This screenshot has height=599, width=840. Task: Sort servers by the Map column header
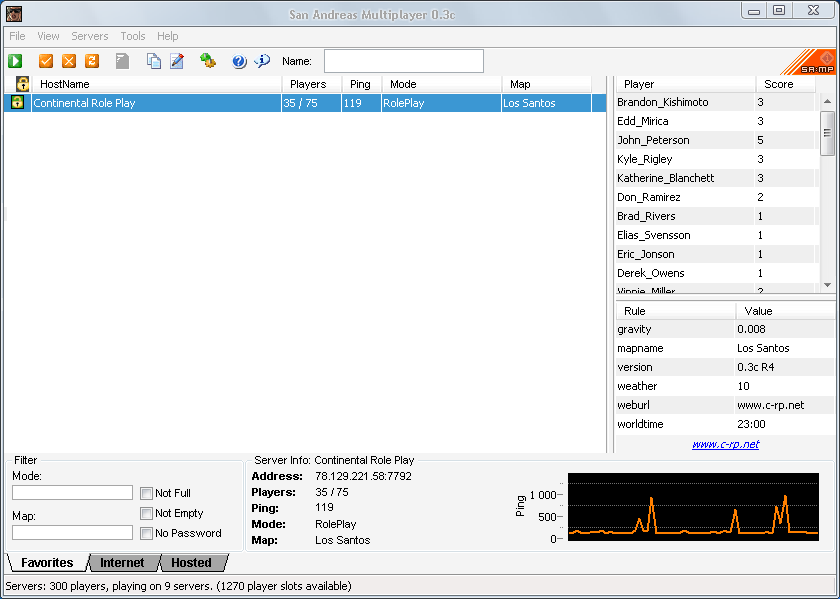(546, 84)
